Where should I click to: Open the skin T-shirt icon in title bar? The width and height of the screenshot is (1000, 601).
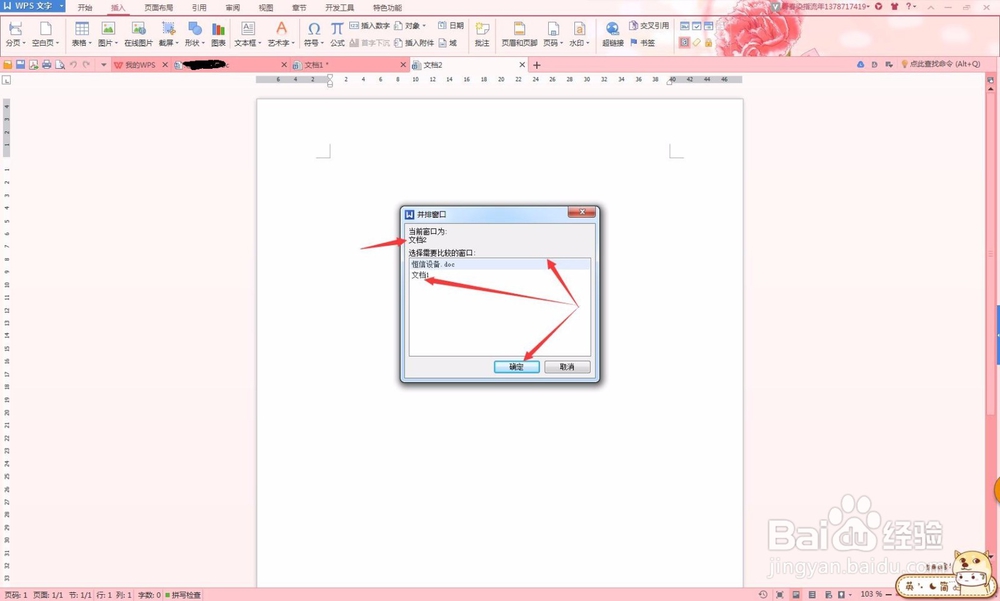click(894, 6)
